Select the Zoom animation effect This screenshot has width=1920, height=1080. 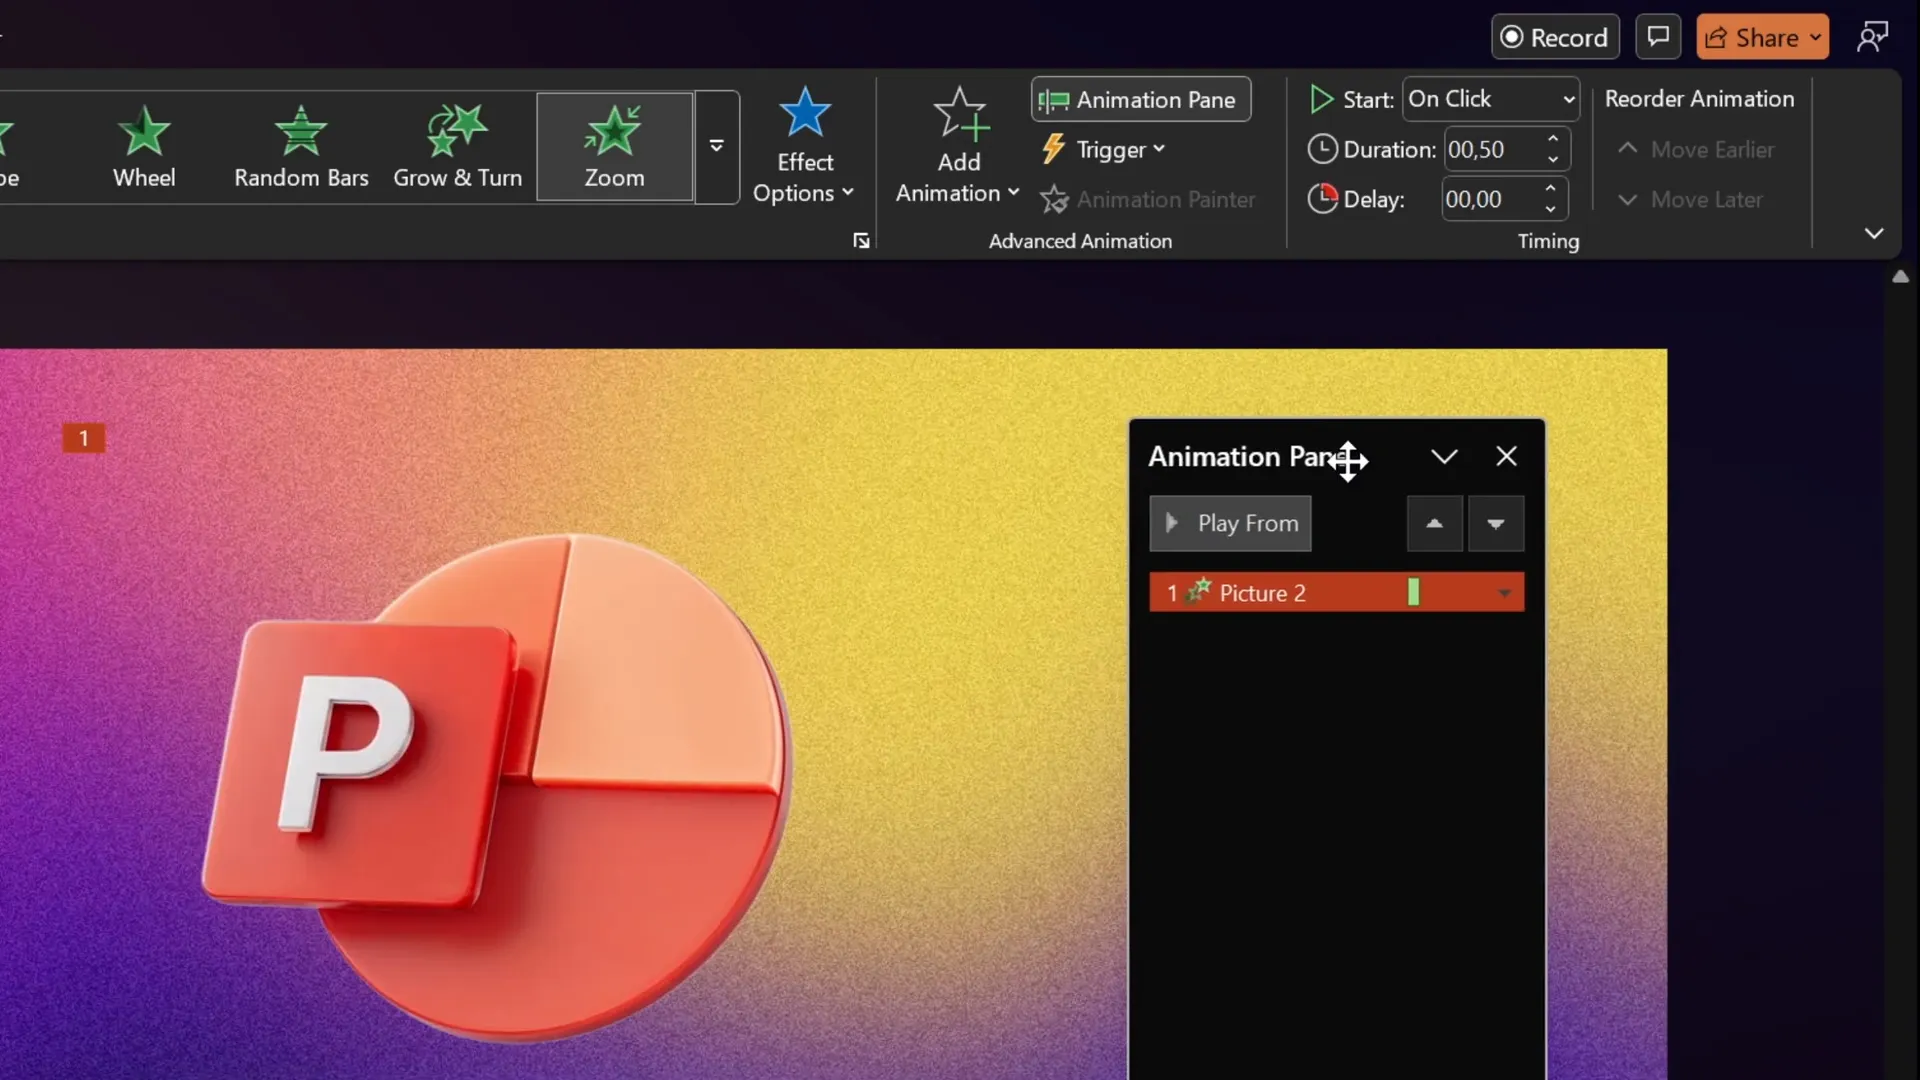click(614, 147)
